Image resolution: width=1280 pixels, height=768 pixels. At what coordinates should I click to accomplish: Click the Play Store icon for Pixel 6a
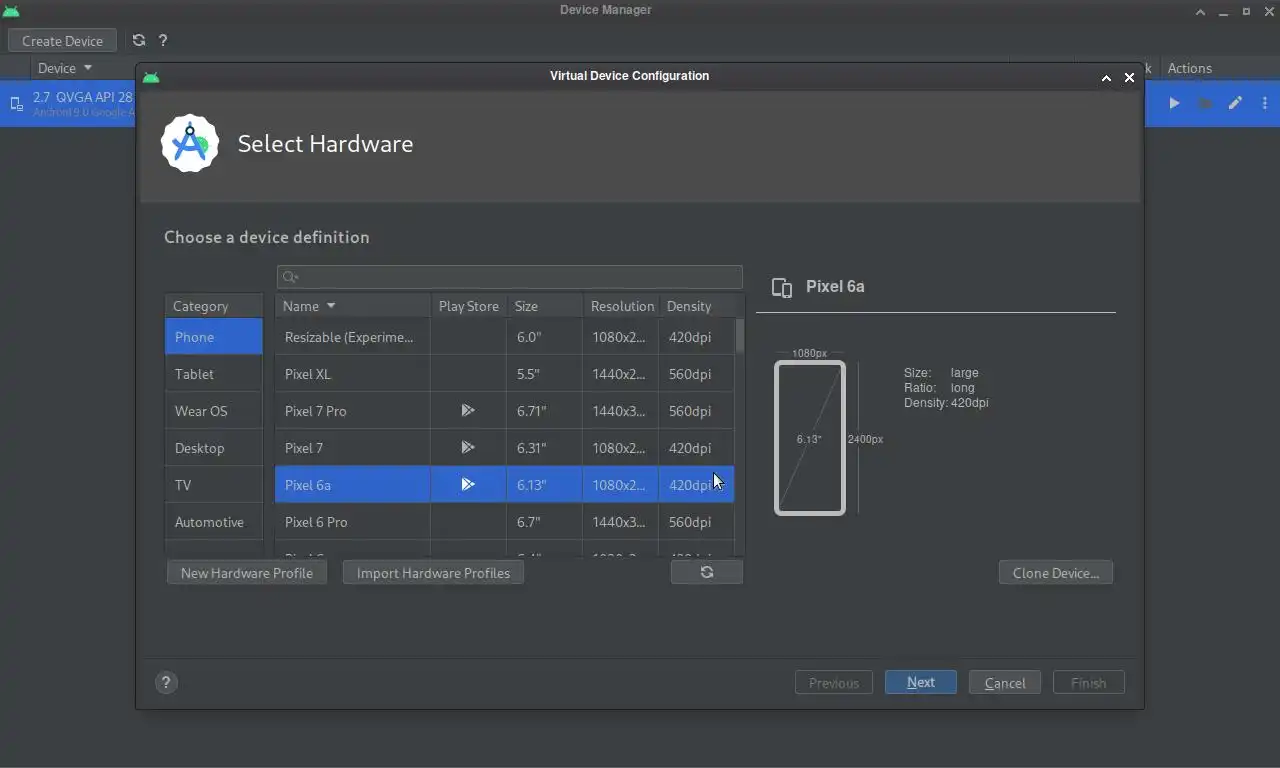(x=467, y=484)
